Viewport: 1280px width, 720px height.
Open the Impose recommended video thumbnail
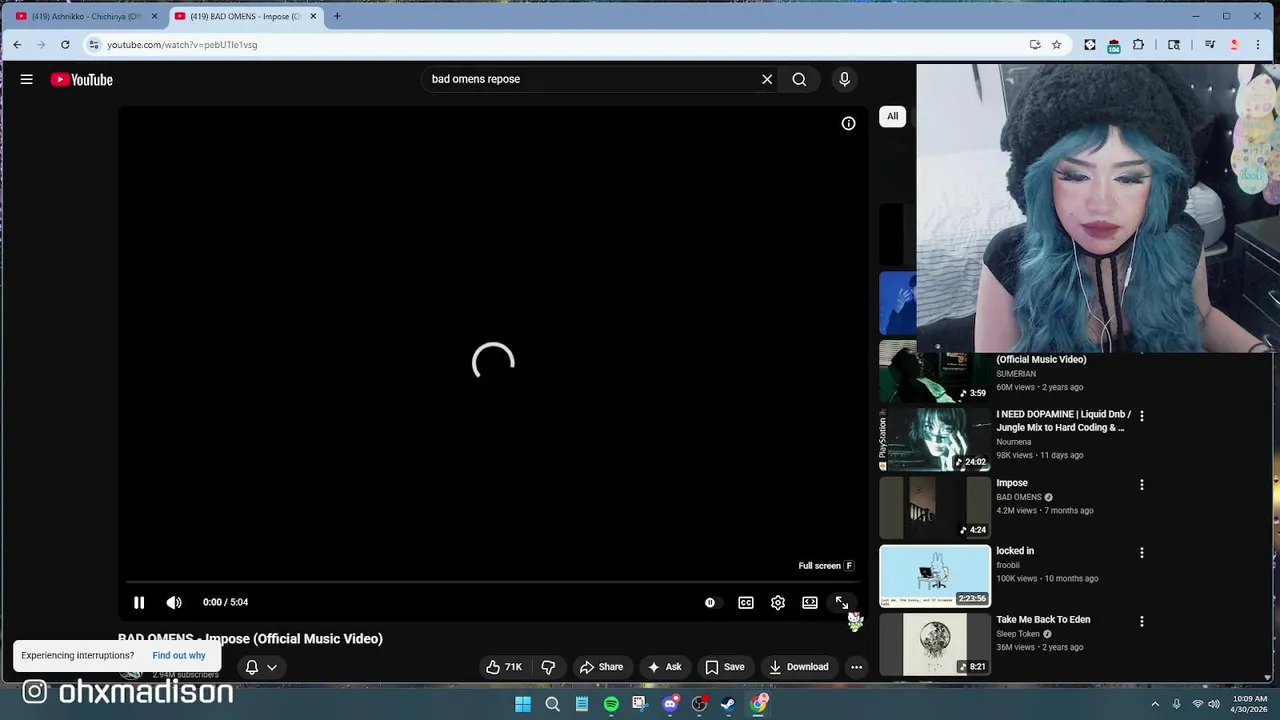pyautogui.click(x=934, y=507)
